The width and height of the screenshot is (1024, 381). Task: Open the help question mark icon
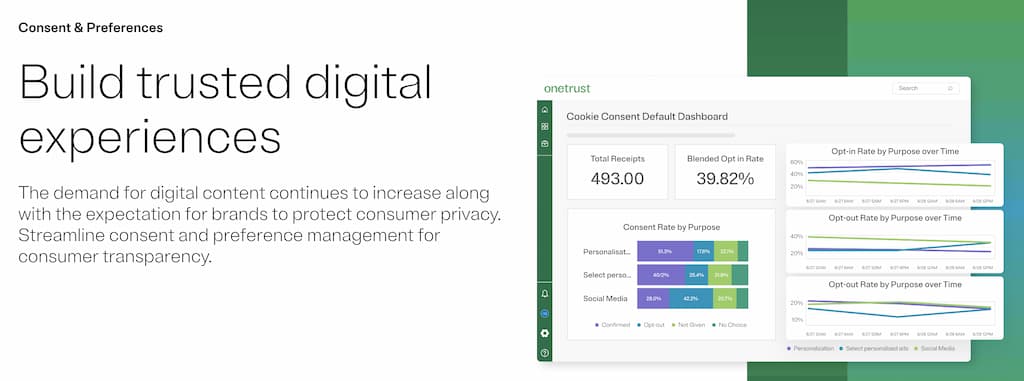pyautogui.click(x=545, y=353)
